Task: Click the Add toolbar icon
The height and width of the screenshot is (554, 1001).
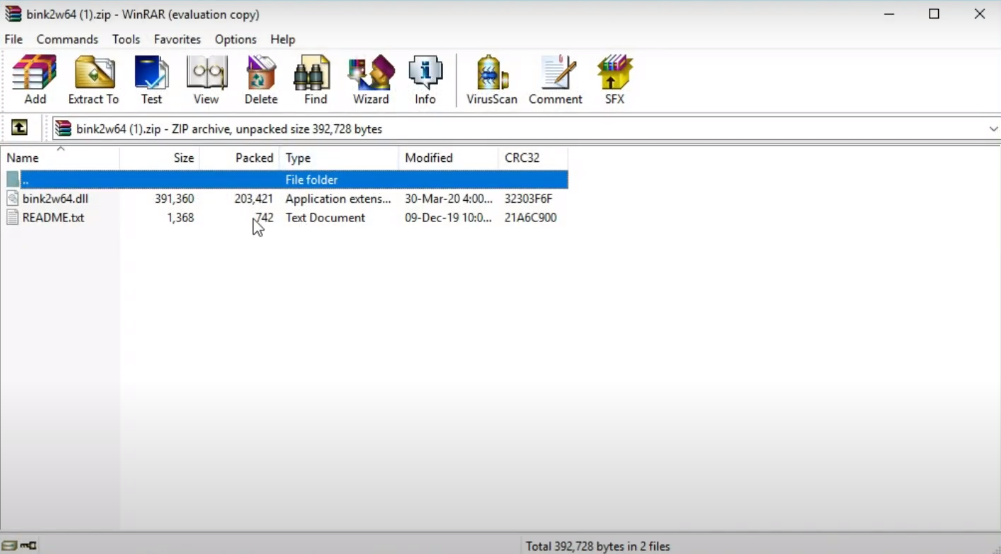Action: [34, 80]
